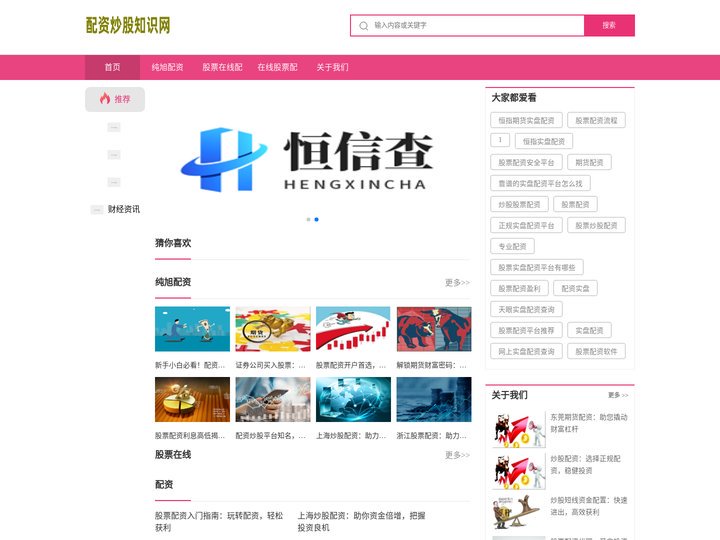Screen dimensions: 720x540
Task: Open the 证券公司买入股票 article thumbnail
Action: (273, 329)
